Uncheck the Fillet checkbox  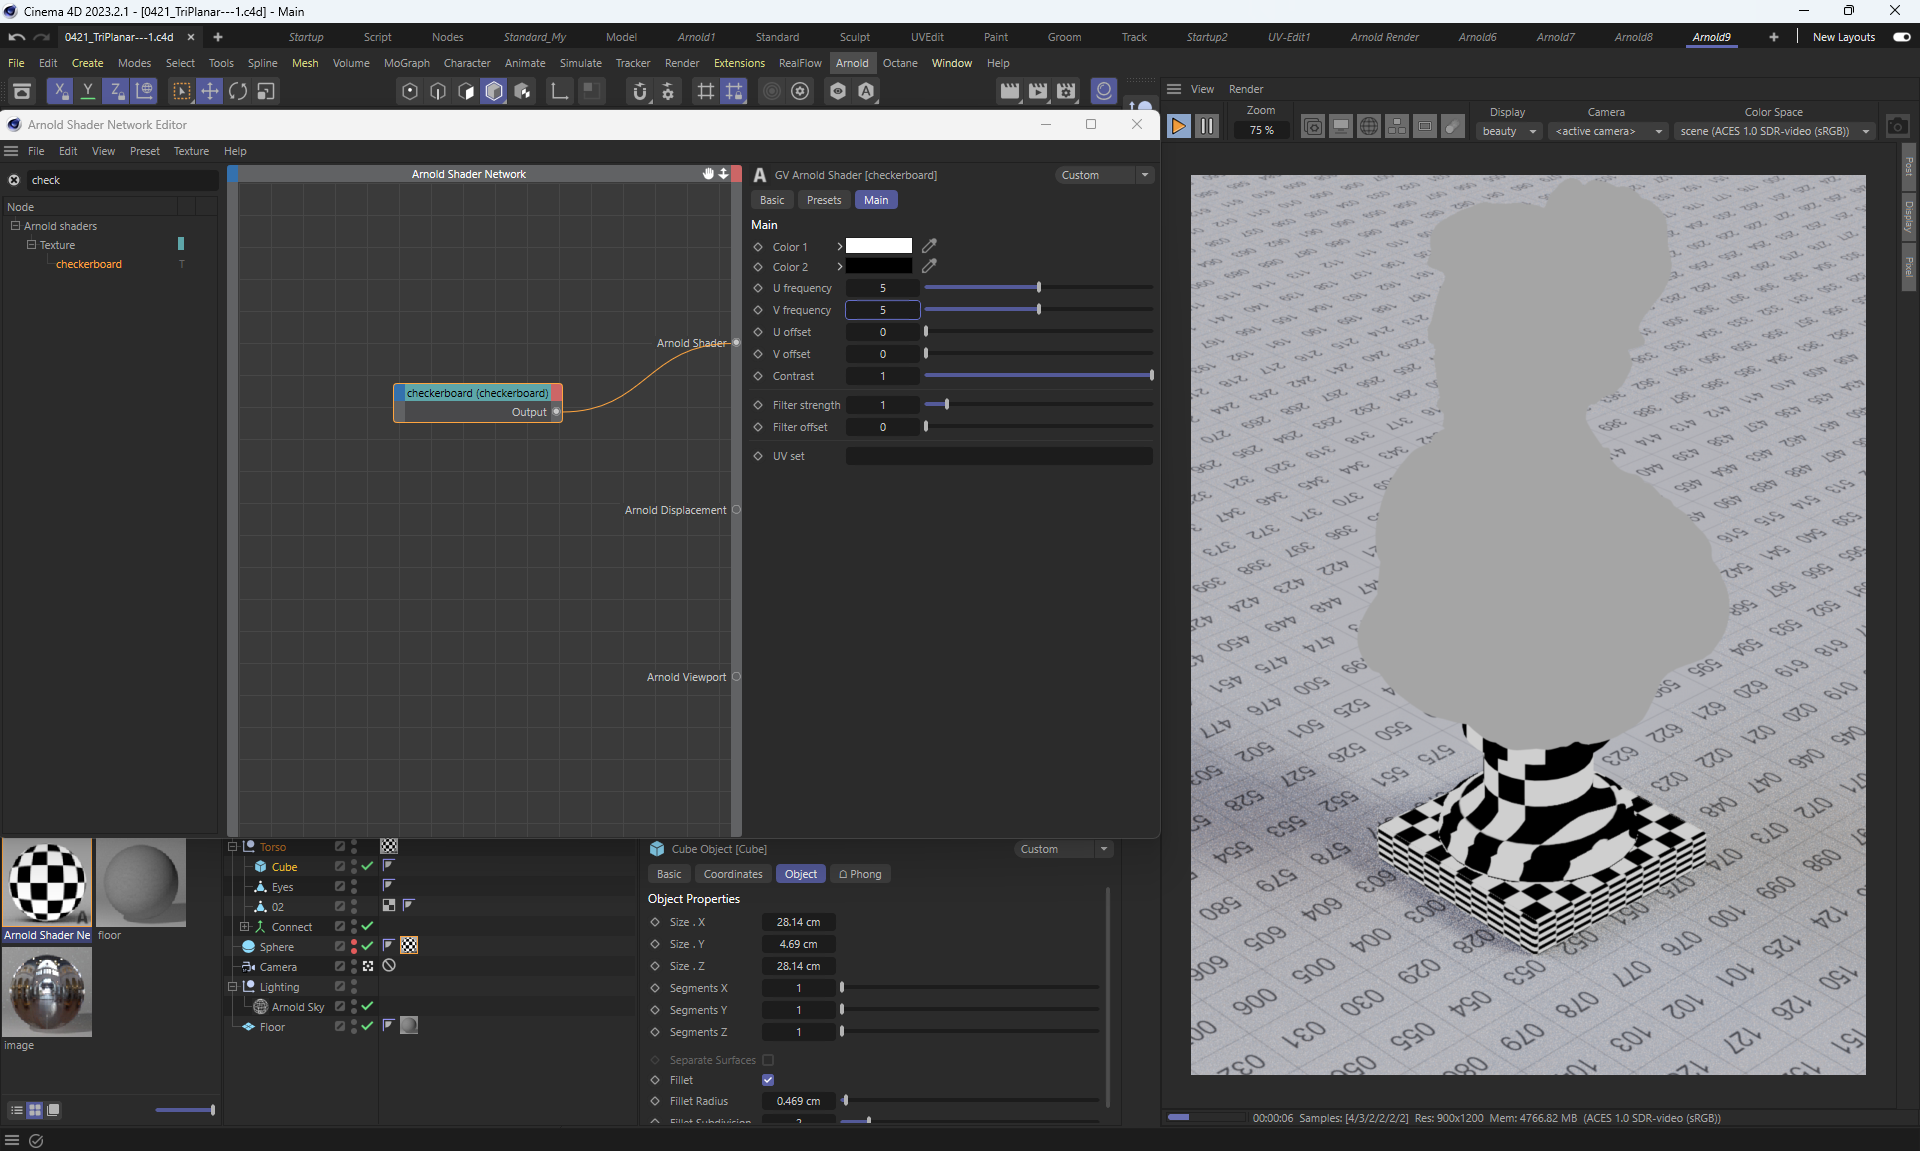(x=768, y=1080)
